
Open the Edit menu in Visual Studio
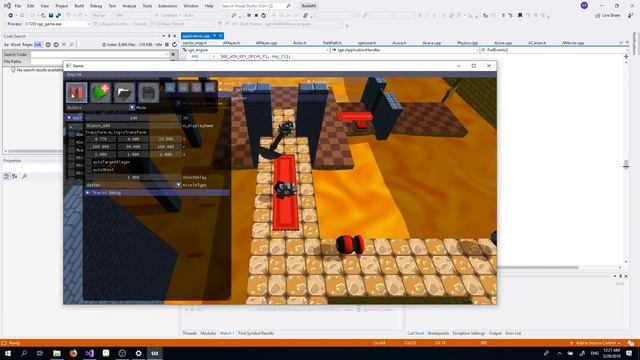click(31, 6)
